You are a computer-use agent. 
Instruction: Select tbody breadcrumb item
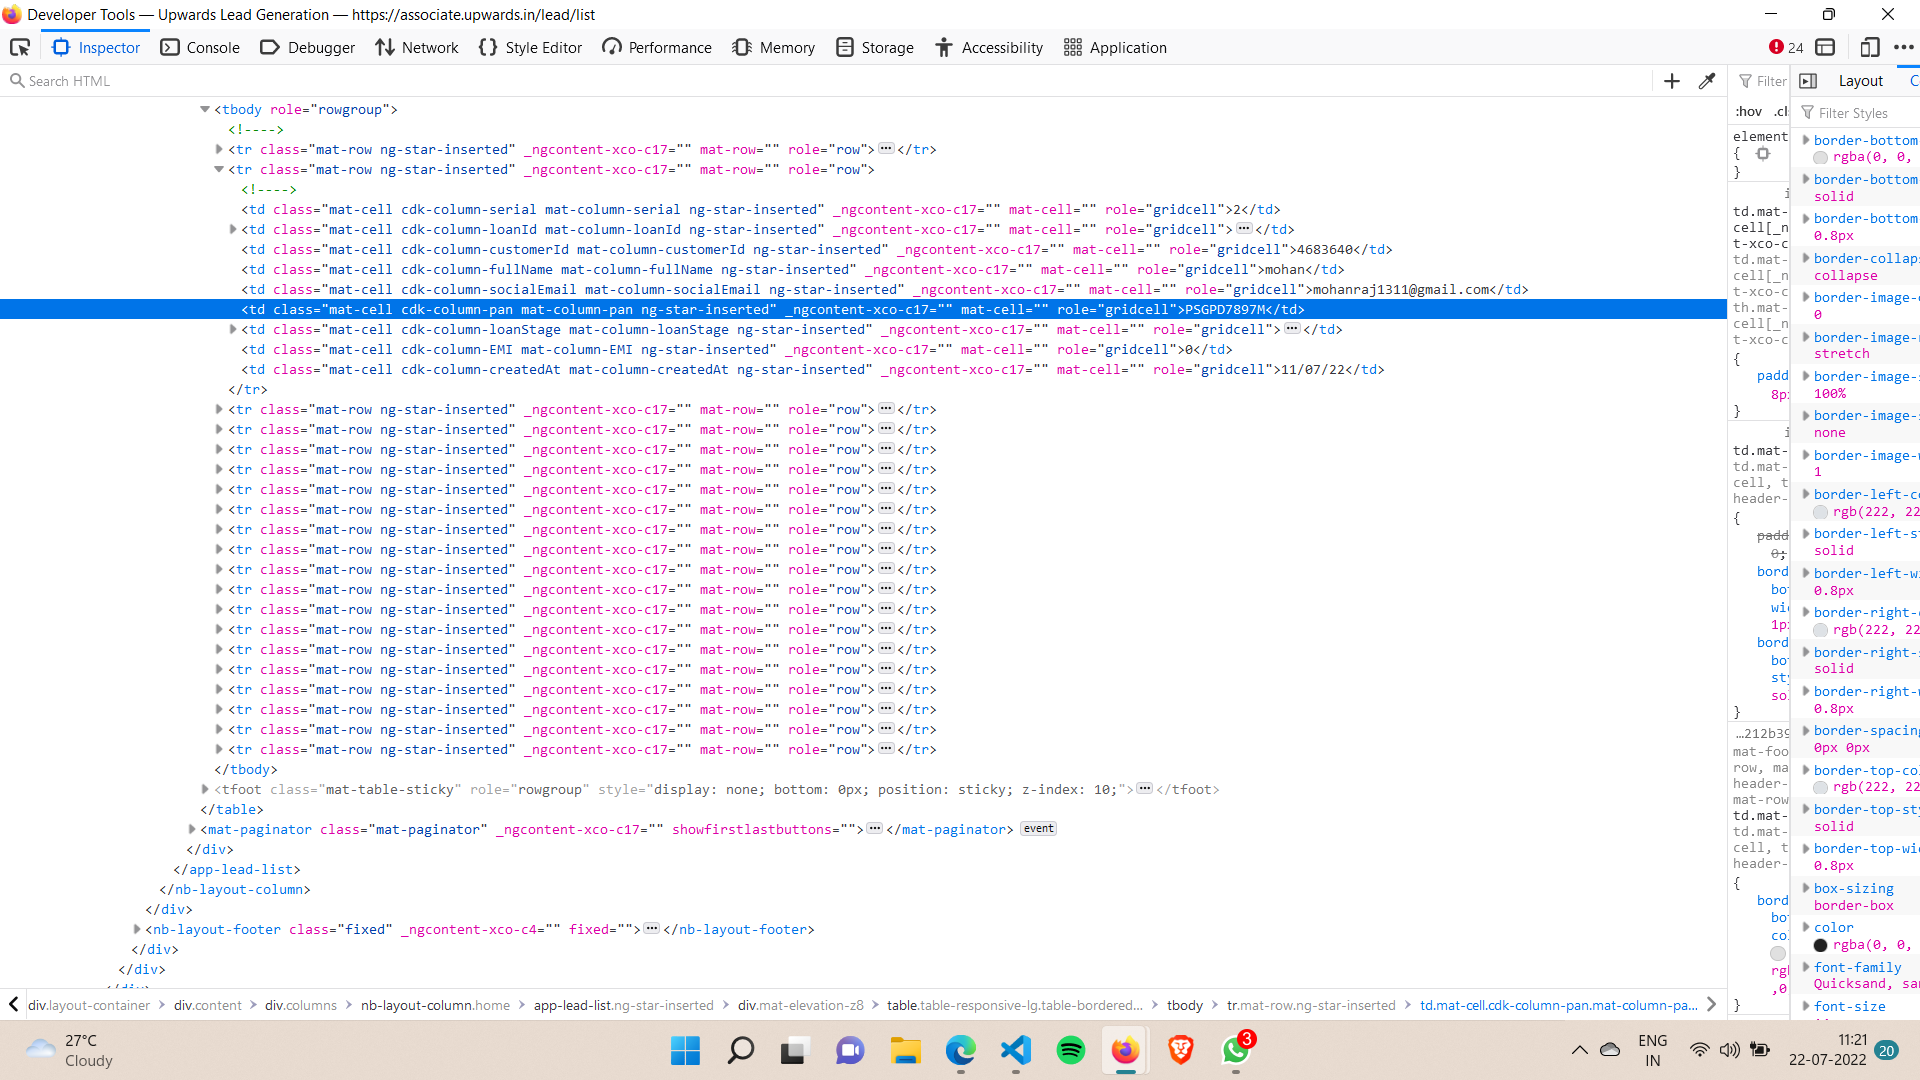tap(1185, 1005)
